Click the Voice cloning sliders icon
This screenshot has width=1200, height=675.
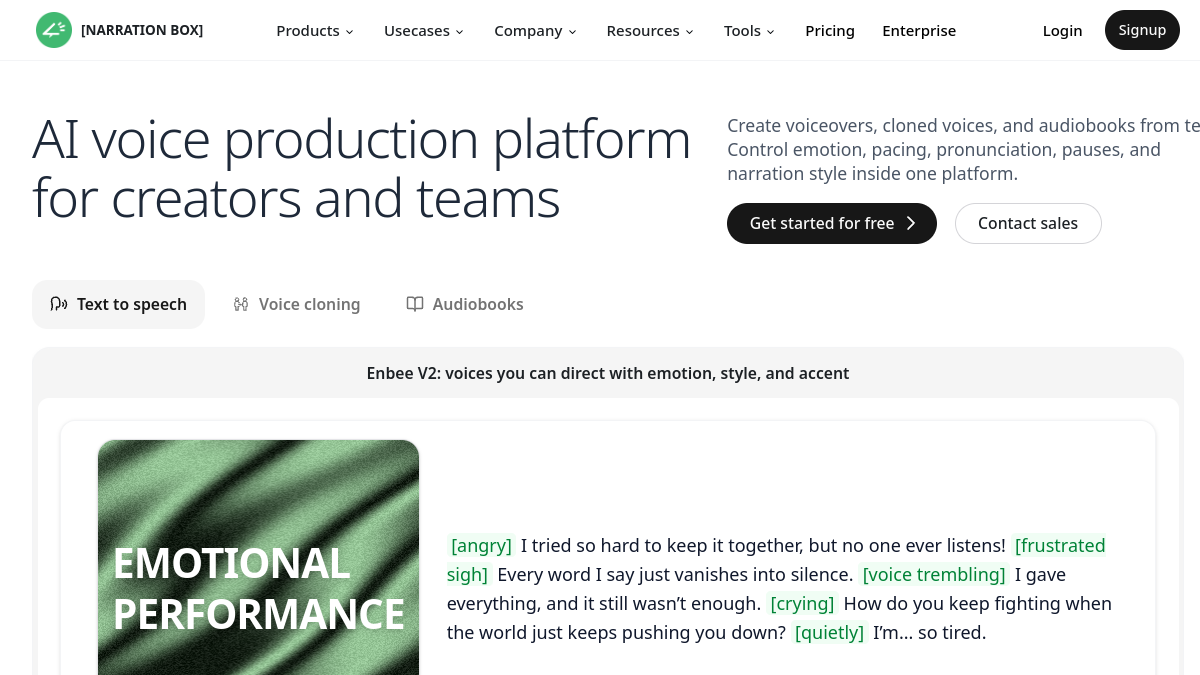click(241, 304)
